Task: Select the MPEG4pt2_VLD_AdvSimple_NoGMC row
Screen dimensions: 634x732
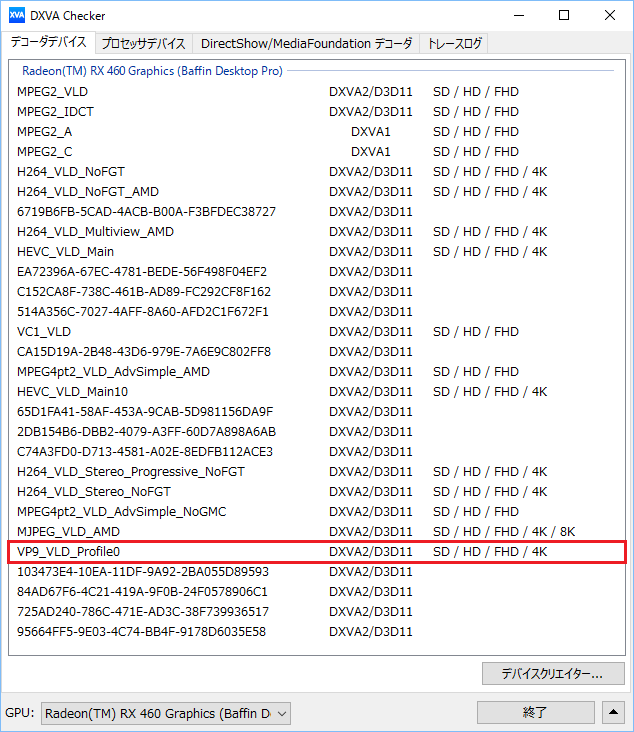Action: click(317, 512)
